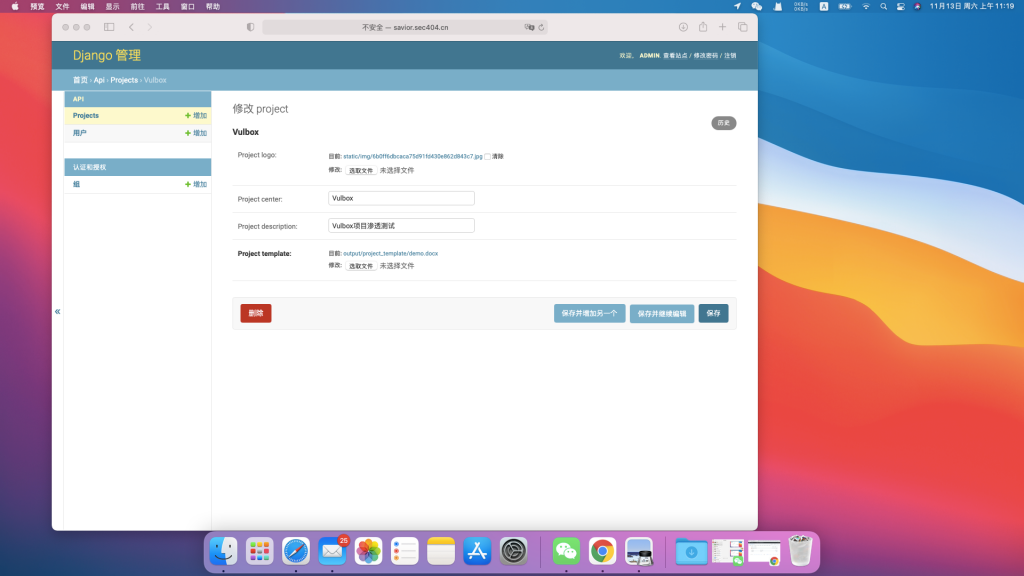Go back with Safari's back arrow
This screenshot has height=576, width=1024.
click(131, 27)
